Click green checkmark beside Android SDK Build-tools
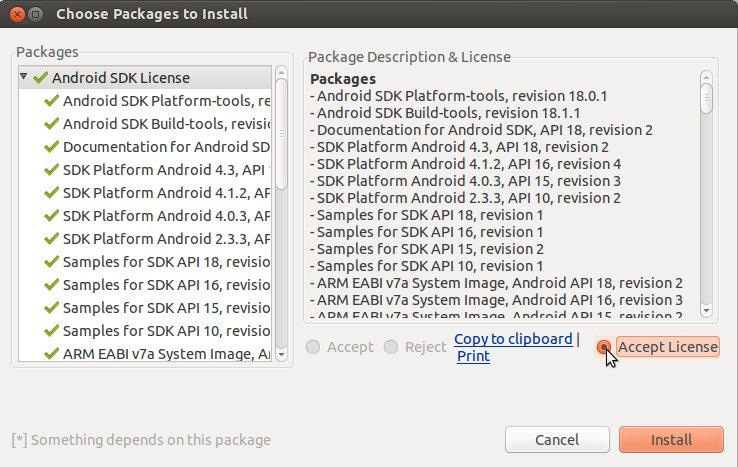The image size is (738, 467). (51, 124)
